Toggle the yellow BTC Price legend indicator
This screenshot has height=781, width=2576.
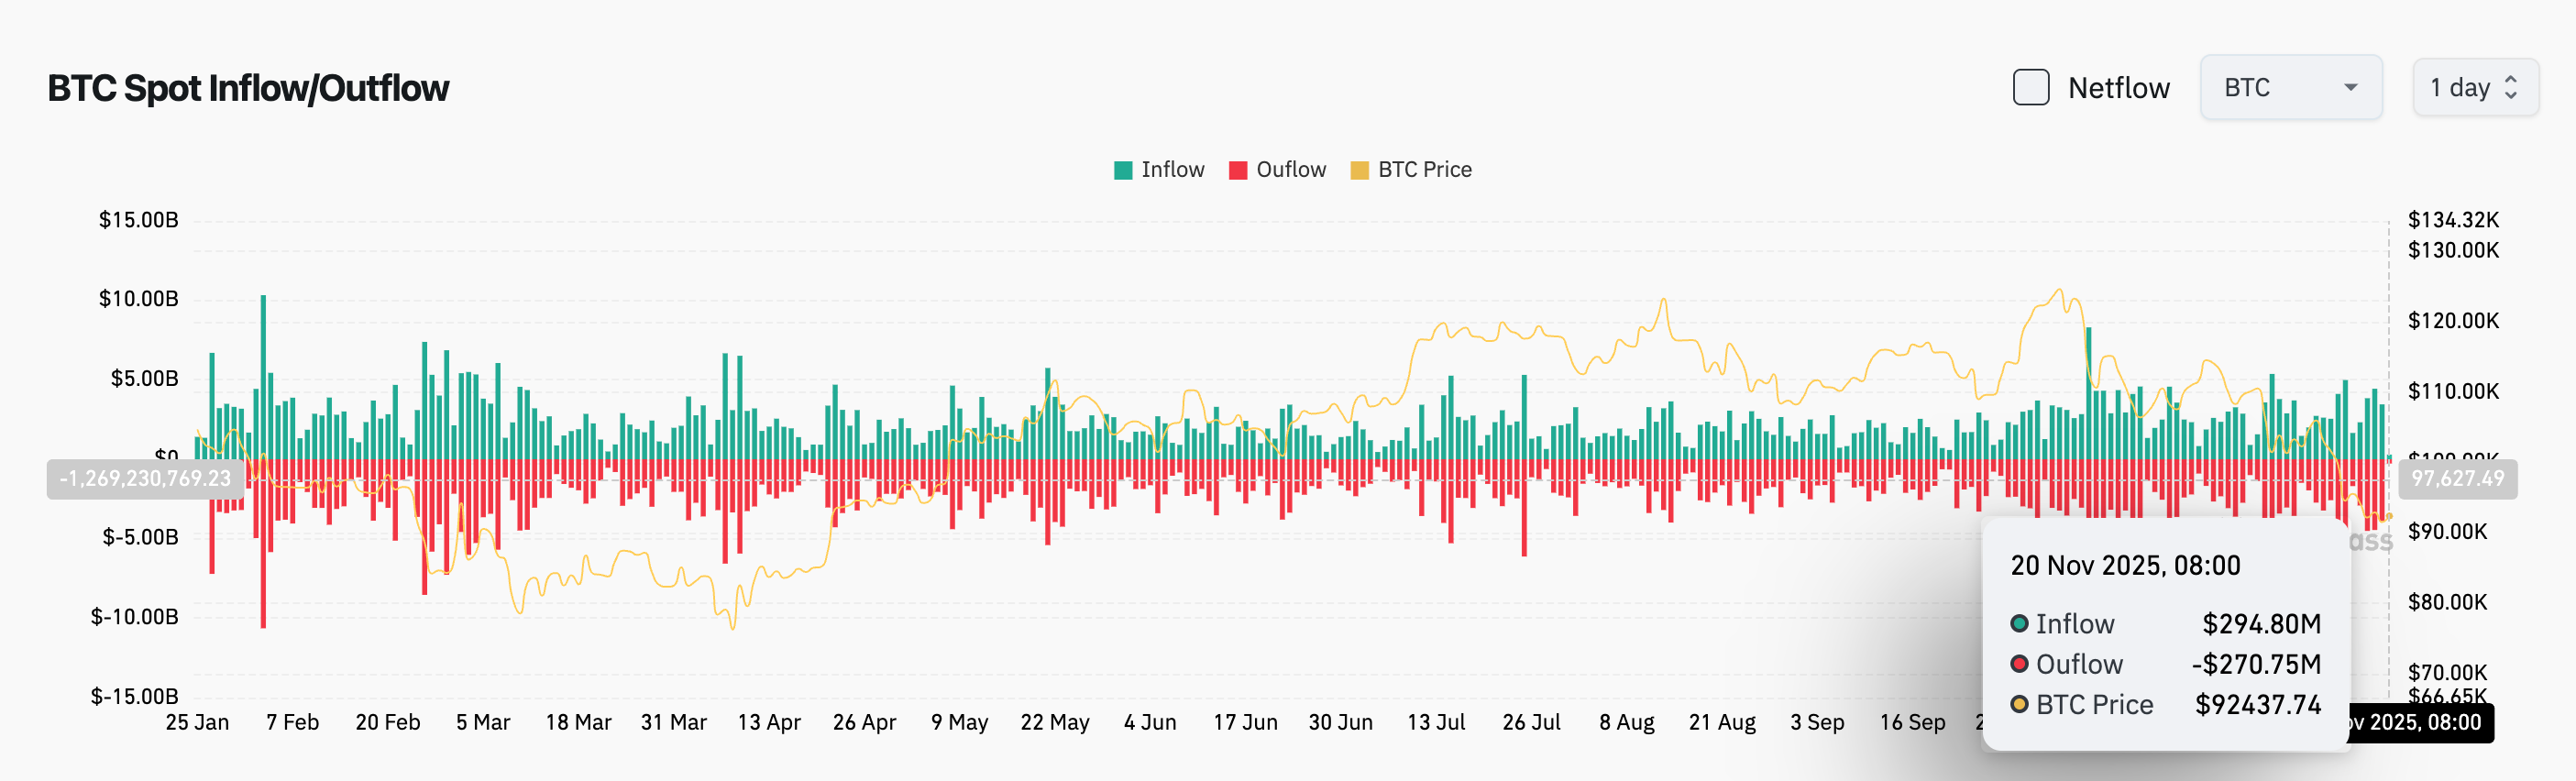click(x=1362, y=169)
